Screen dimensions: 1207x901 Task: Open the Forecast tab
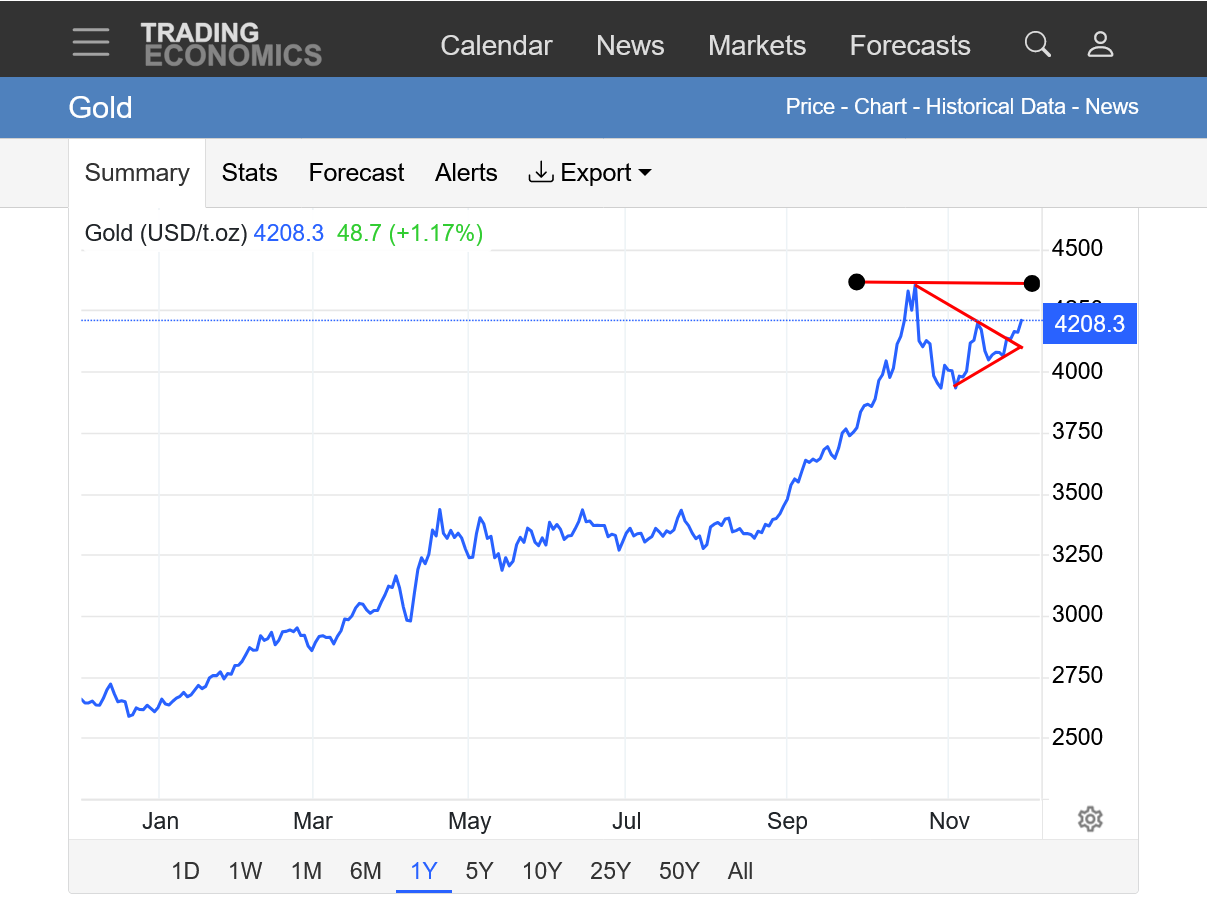point(356,173)
